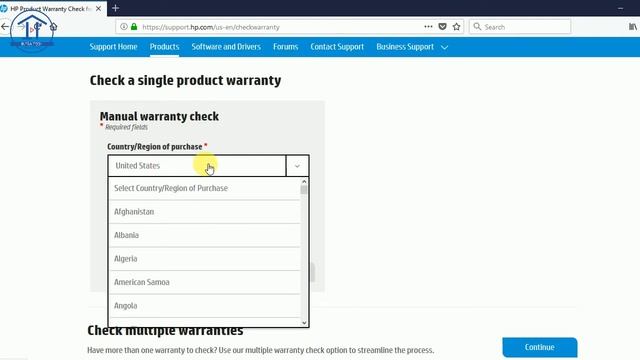Select American Samoa from the list
The width and height of the screenshot is (640, 360).
[x=204, y=282]
